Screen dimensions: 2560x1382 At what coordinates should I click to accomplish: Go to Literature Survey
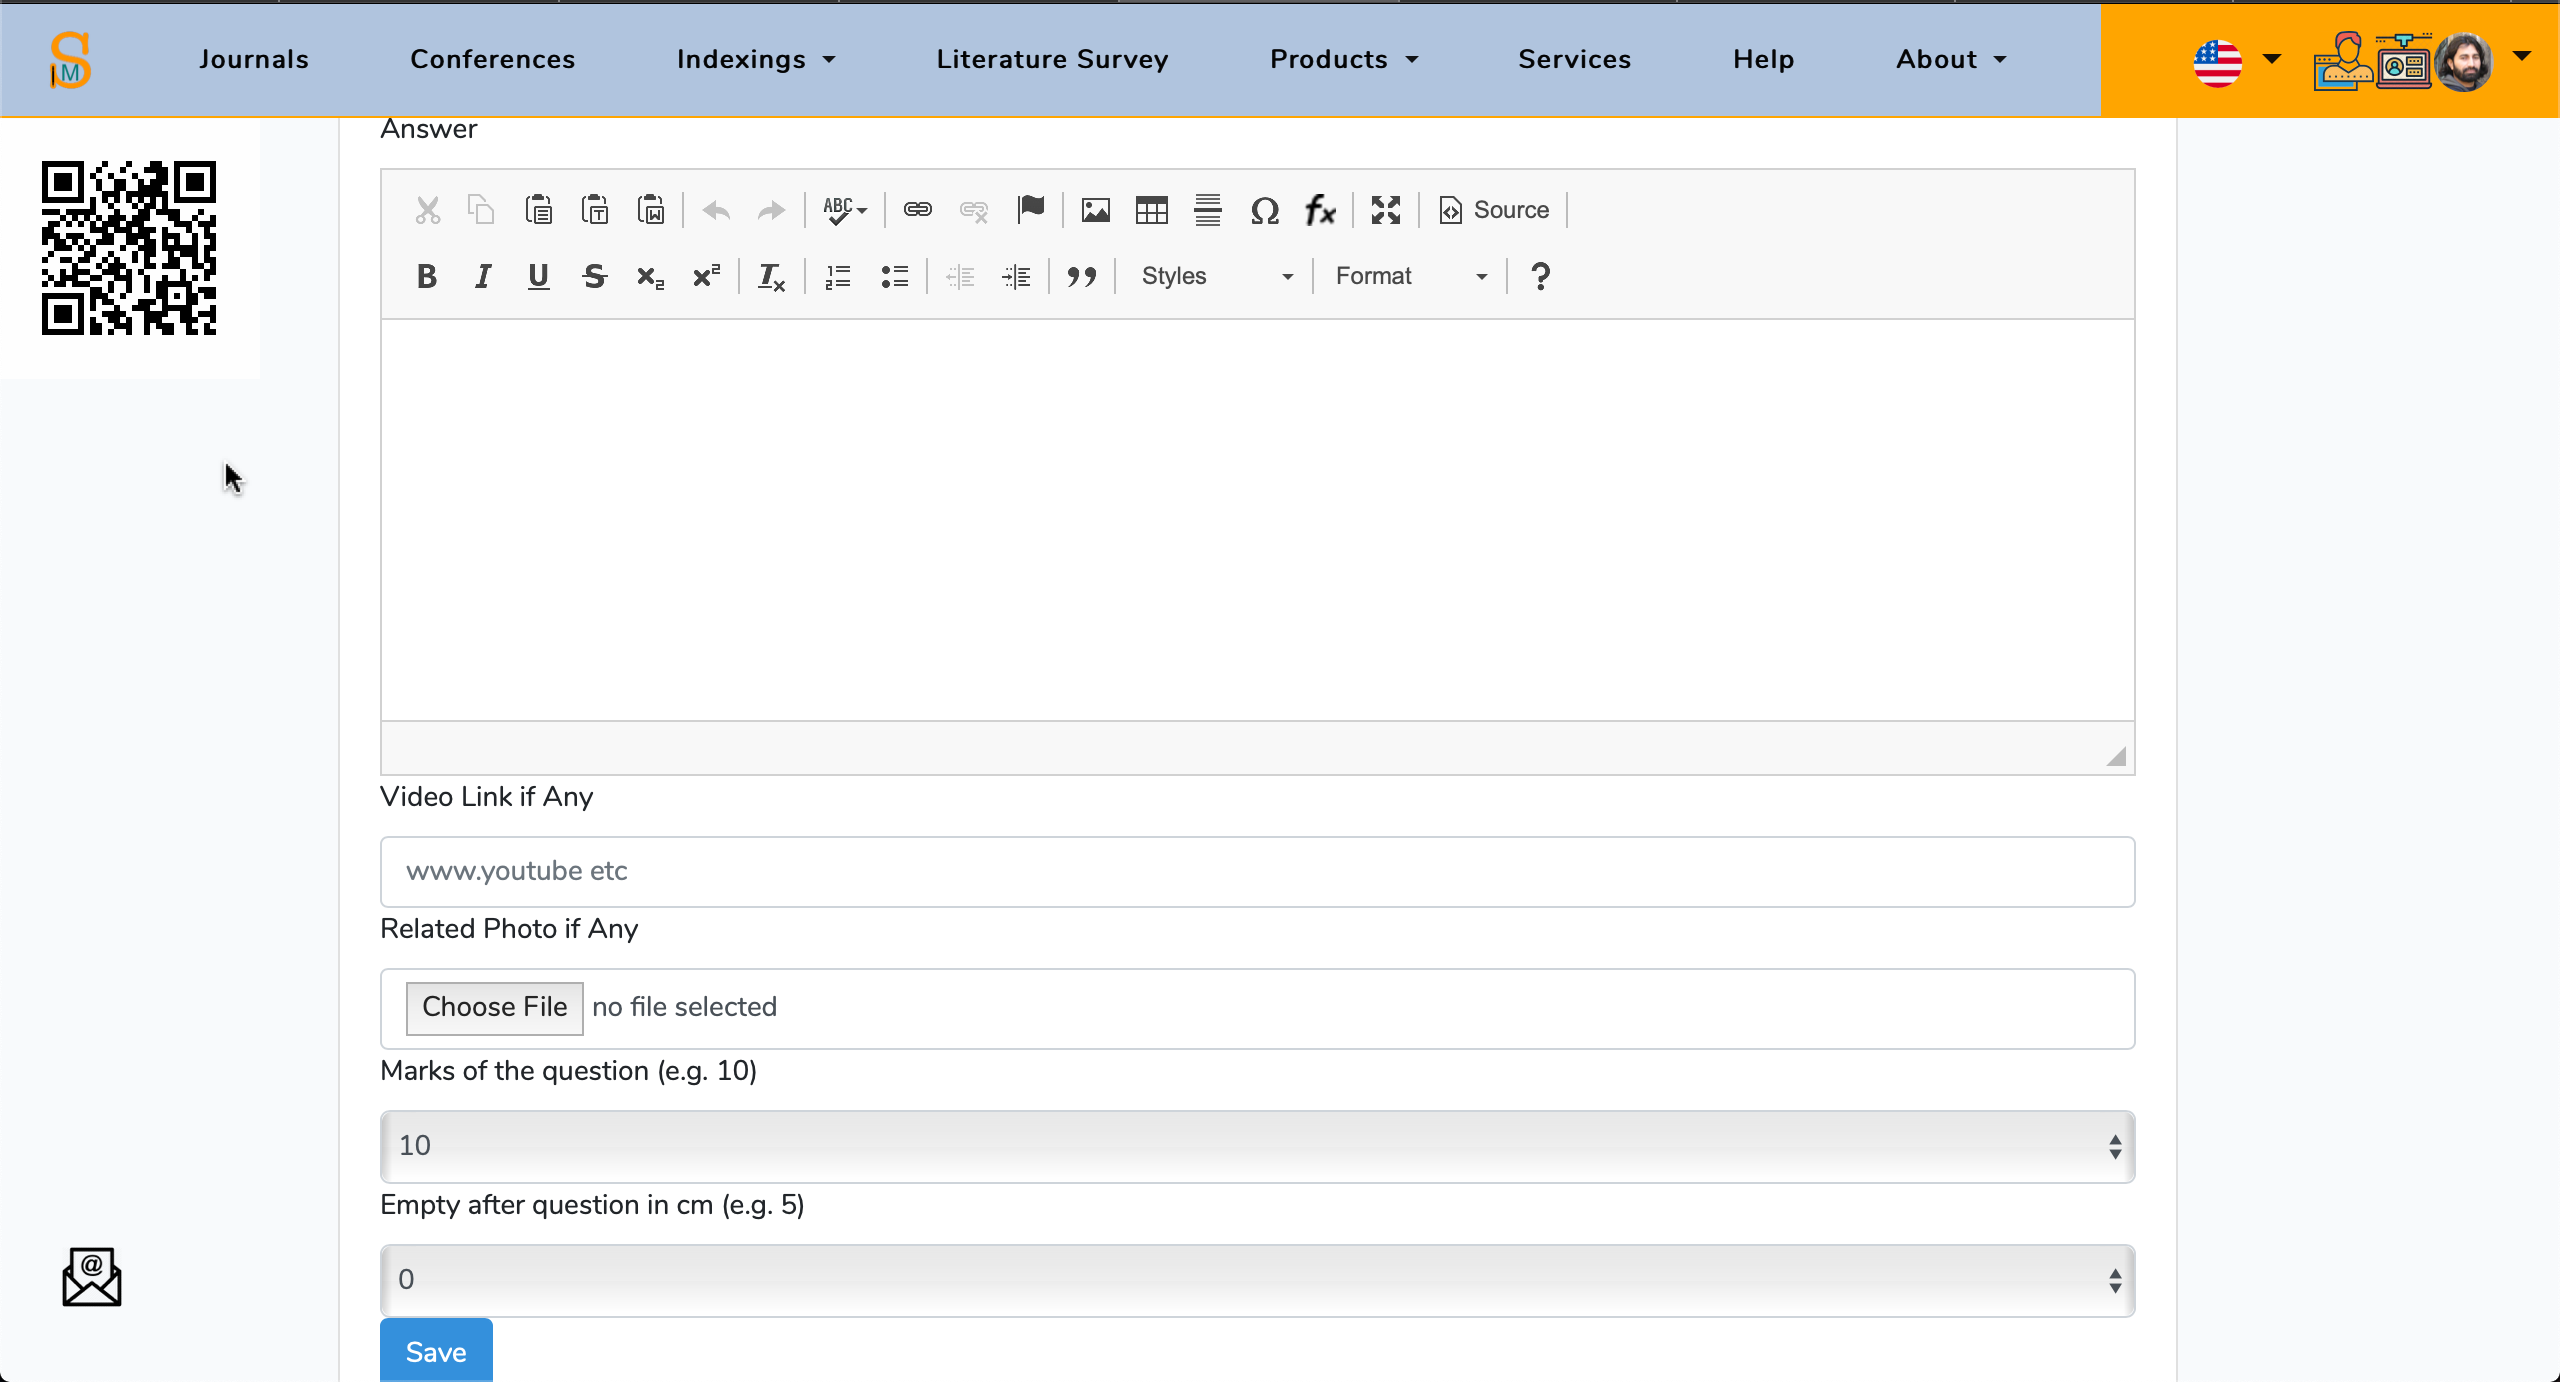1052,59
